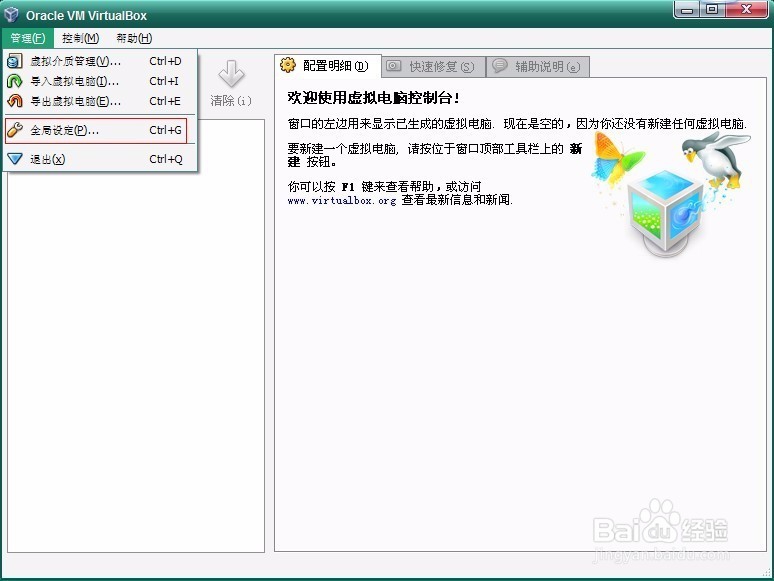Image resolution: width=774 pixels, height=581 pixels.
Task: Click the 清除 down-arrow toolbar icon
Action: pyautogui.click(x=232, y=74)
